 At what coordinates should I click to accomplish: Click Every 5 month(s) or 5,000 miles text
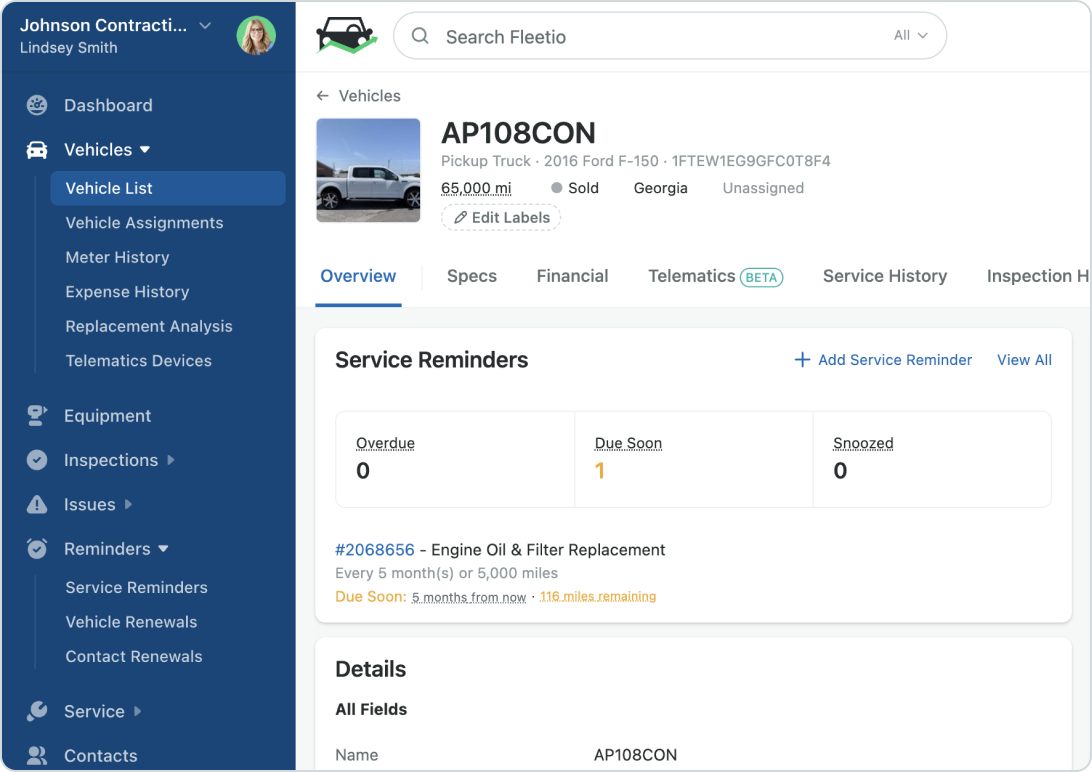pos(446,574)
